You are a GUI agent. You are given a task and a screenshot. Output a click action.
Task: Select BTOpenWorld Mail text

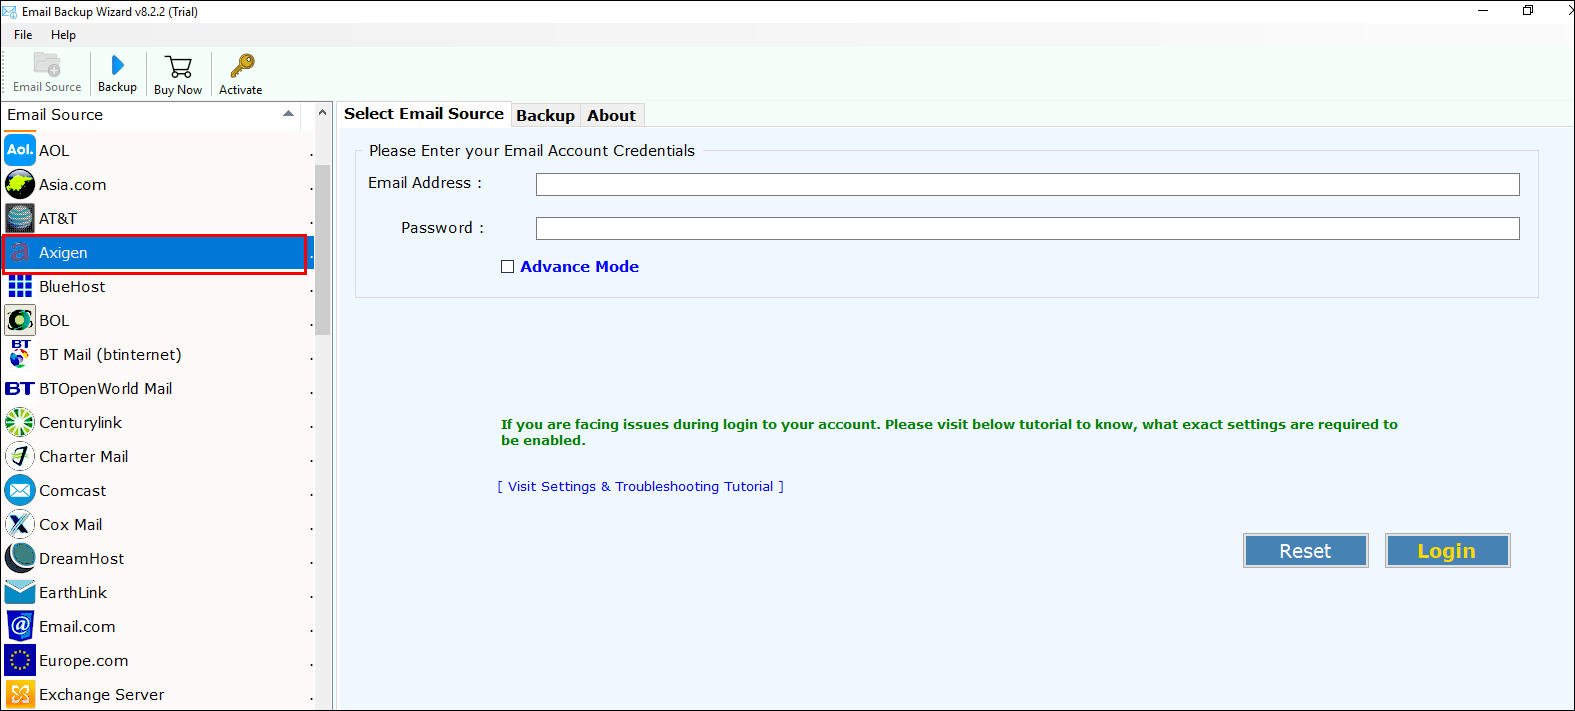pos(105,389)
